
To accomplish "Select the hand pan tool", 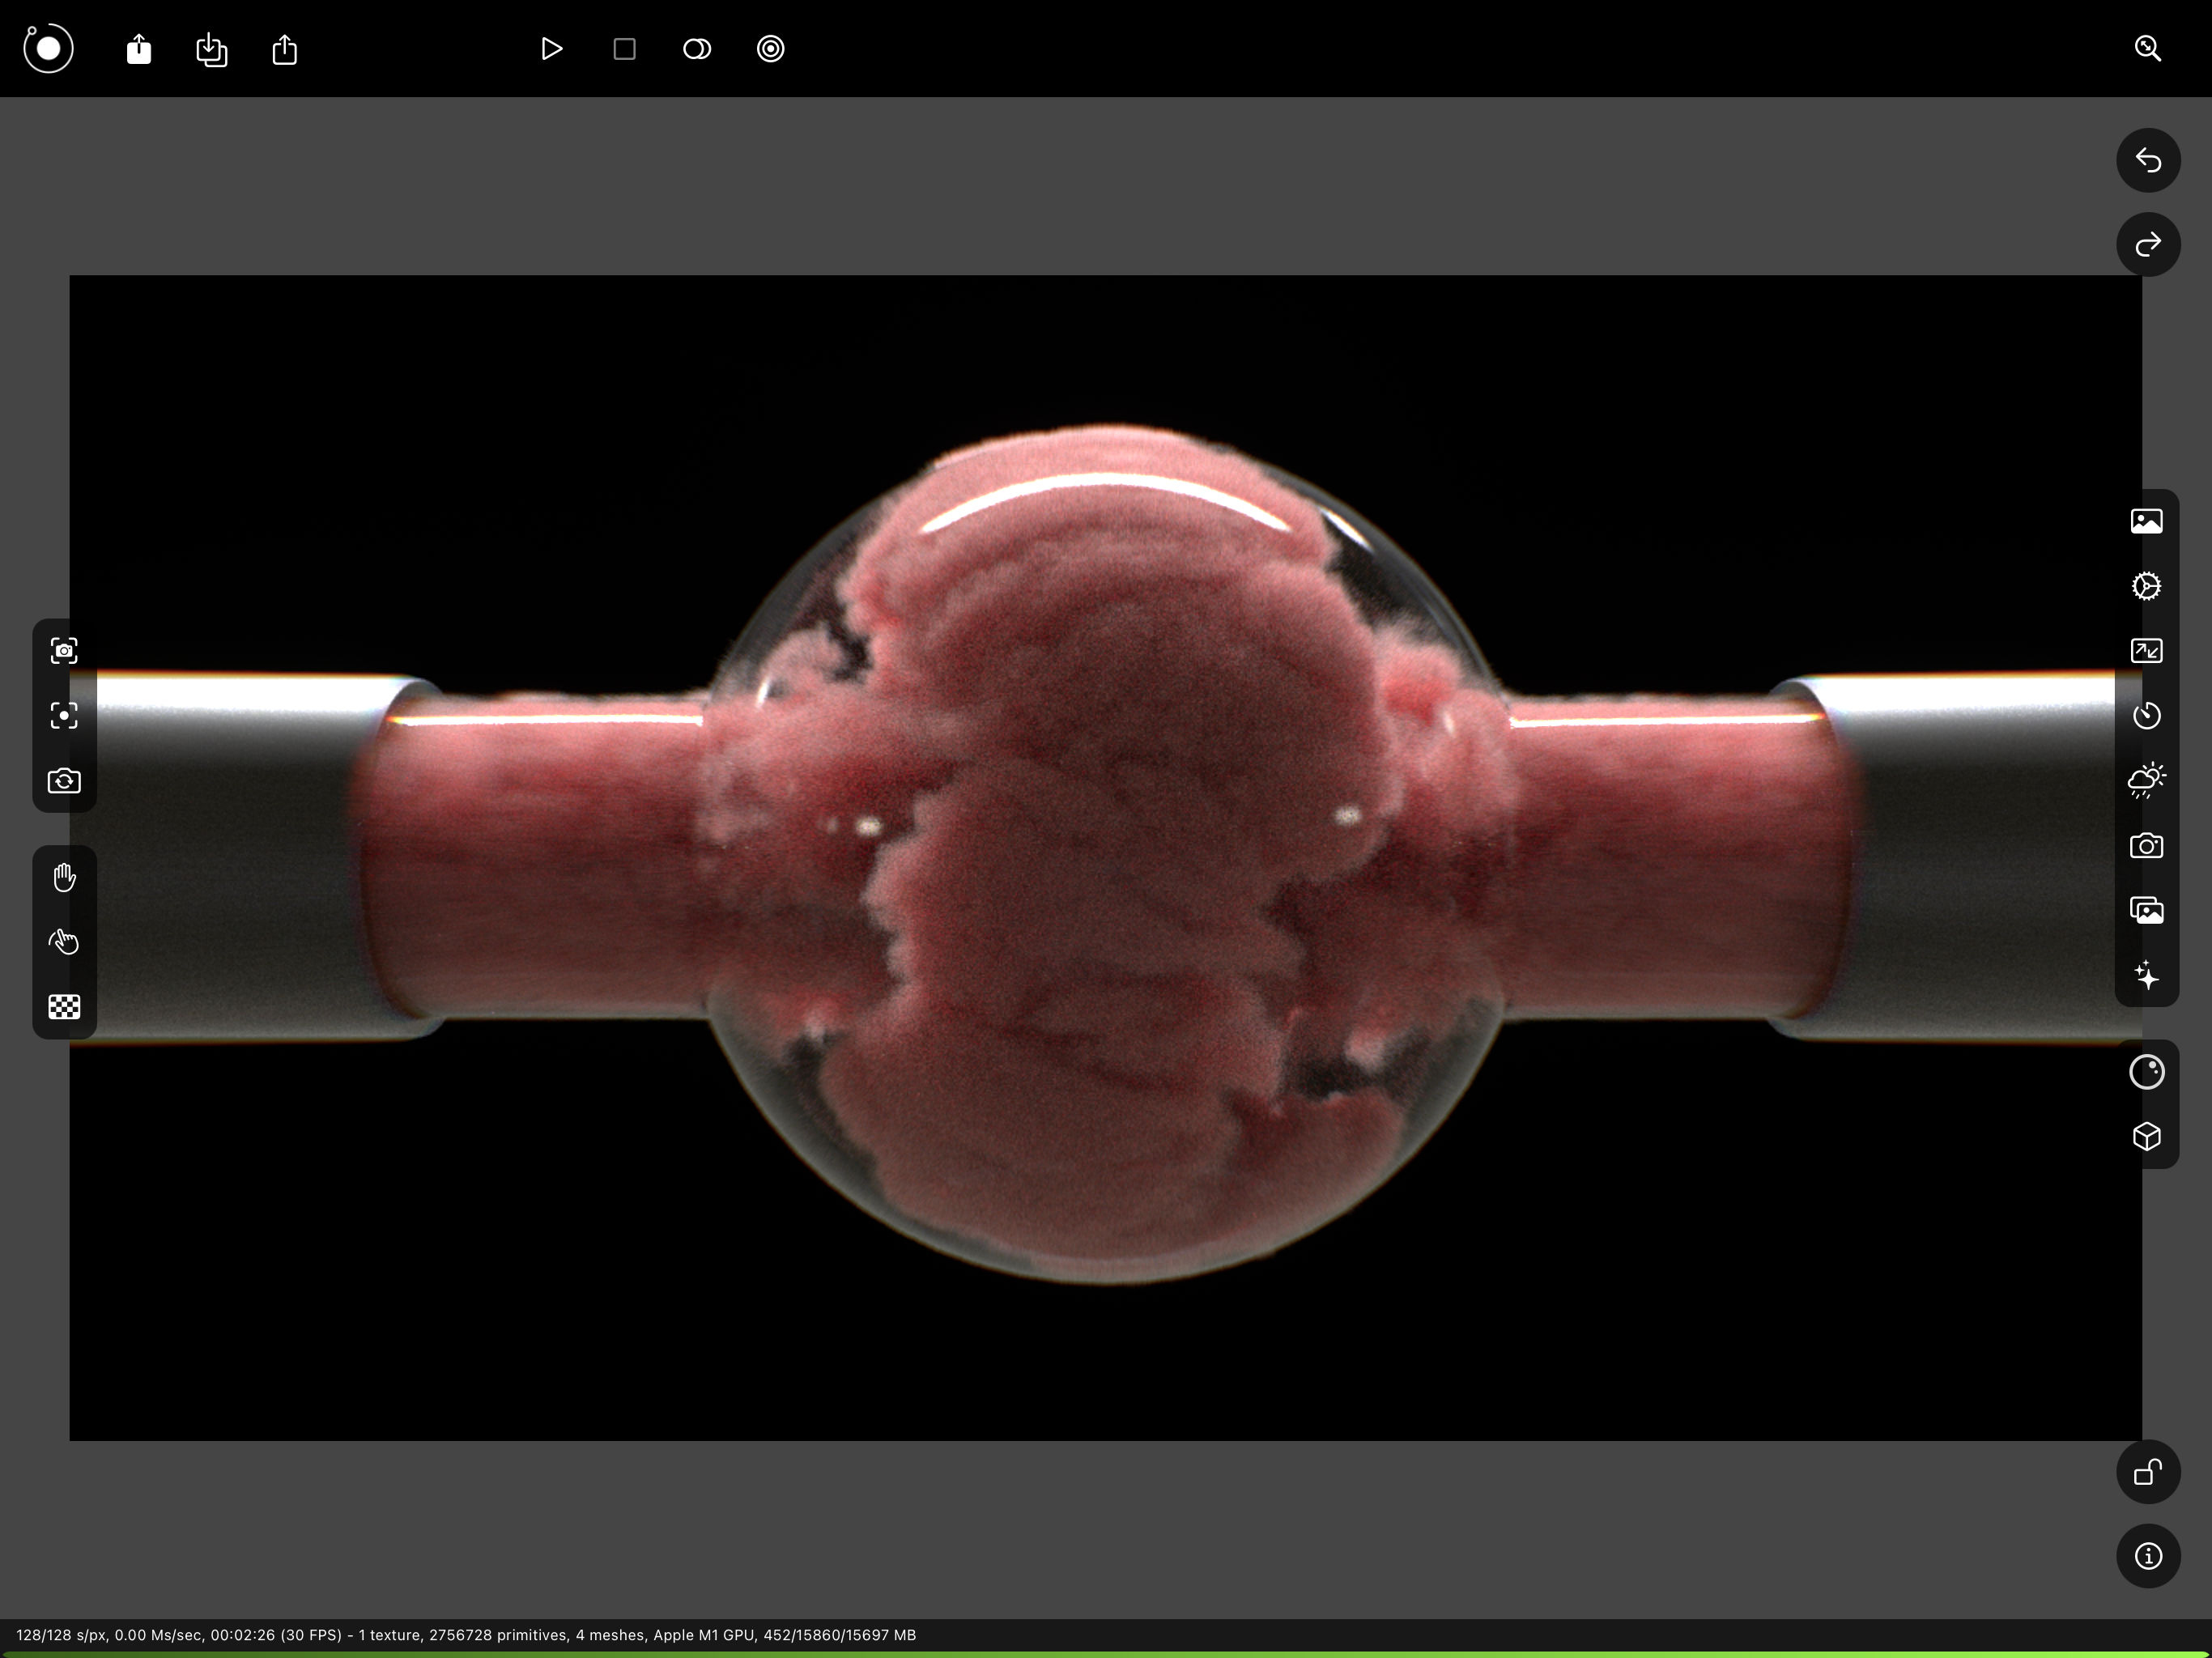I will coord(64,878).
